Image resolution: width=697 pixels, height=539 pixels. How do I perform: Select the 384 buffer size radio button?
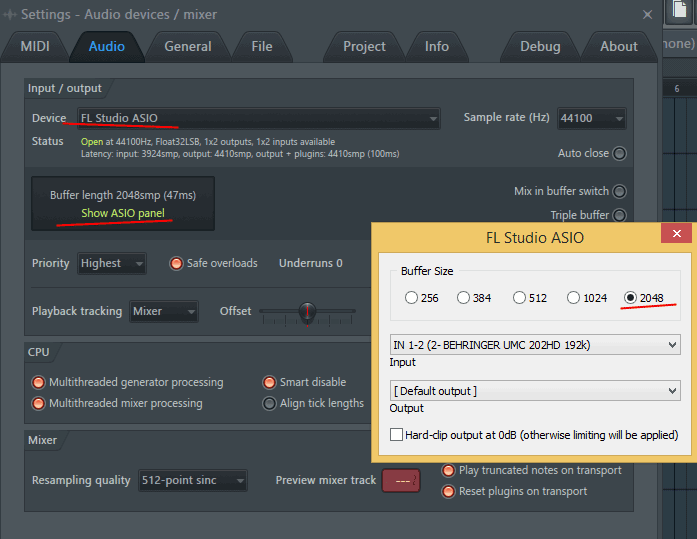pos(463,298)
